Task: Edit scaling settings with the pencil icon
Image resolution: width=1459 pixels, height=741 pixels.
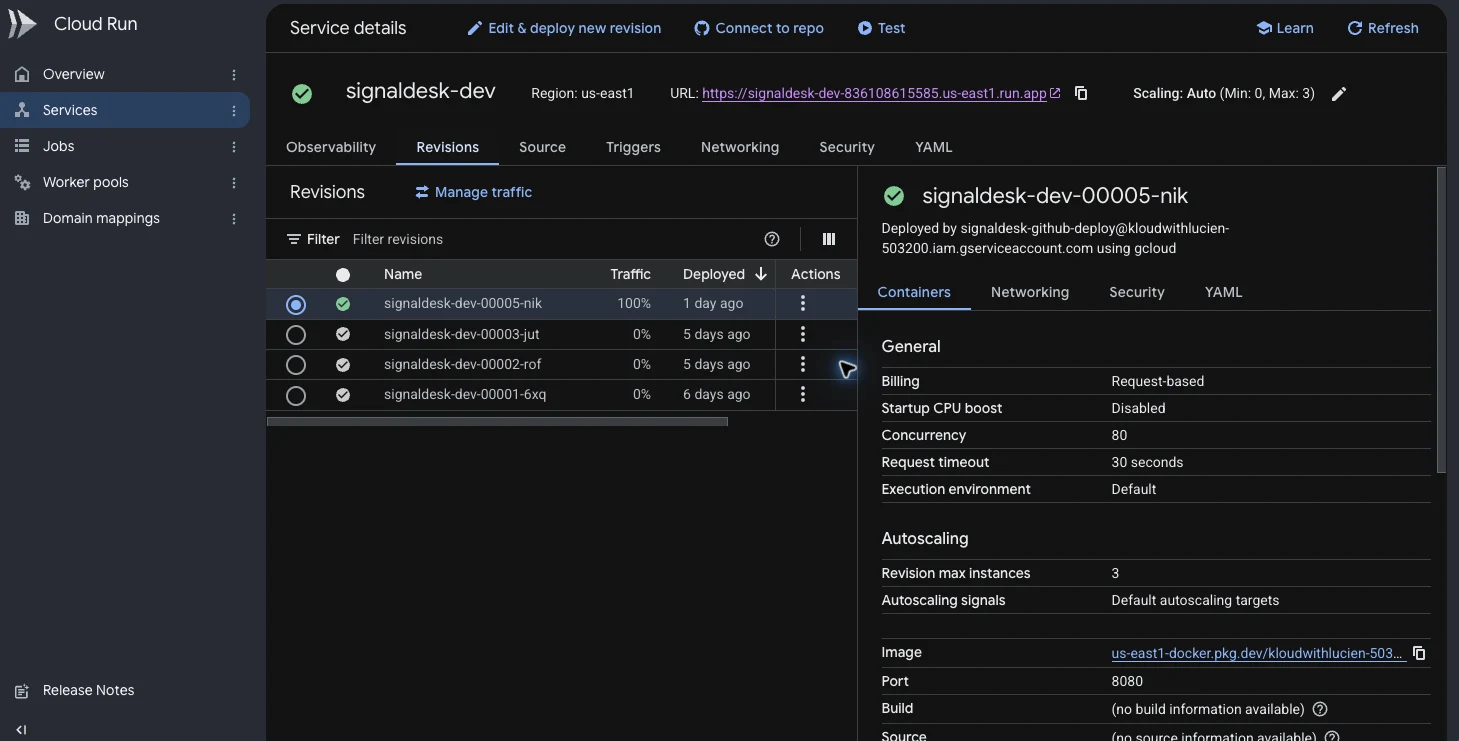Action: [x=1339, y=94]
